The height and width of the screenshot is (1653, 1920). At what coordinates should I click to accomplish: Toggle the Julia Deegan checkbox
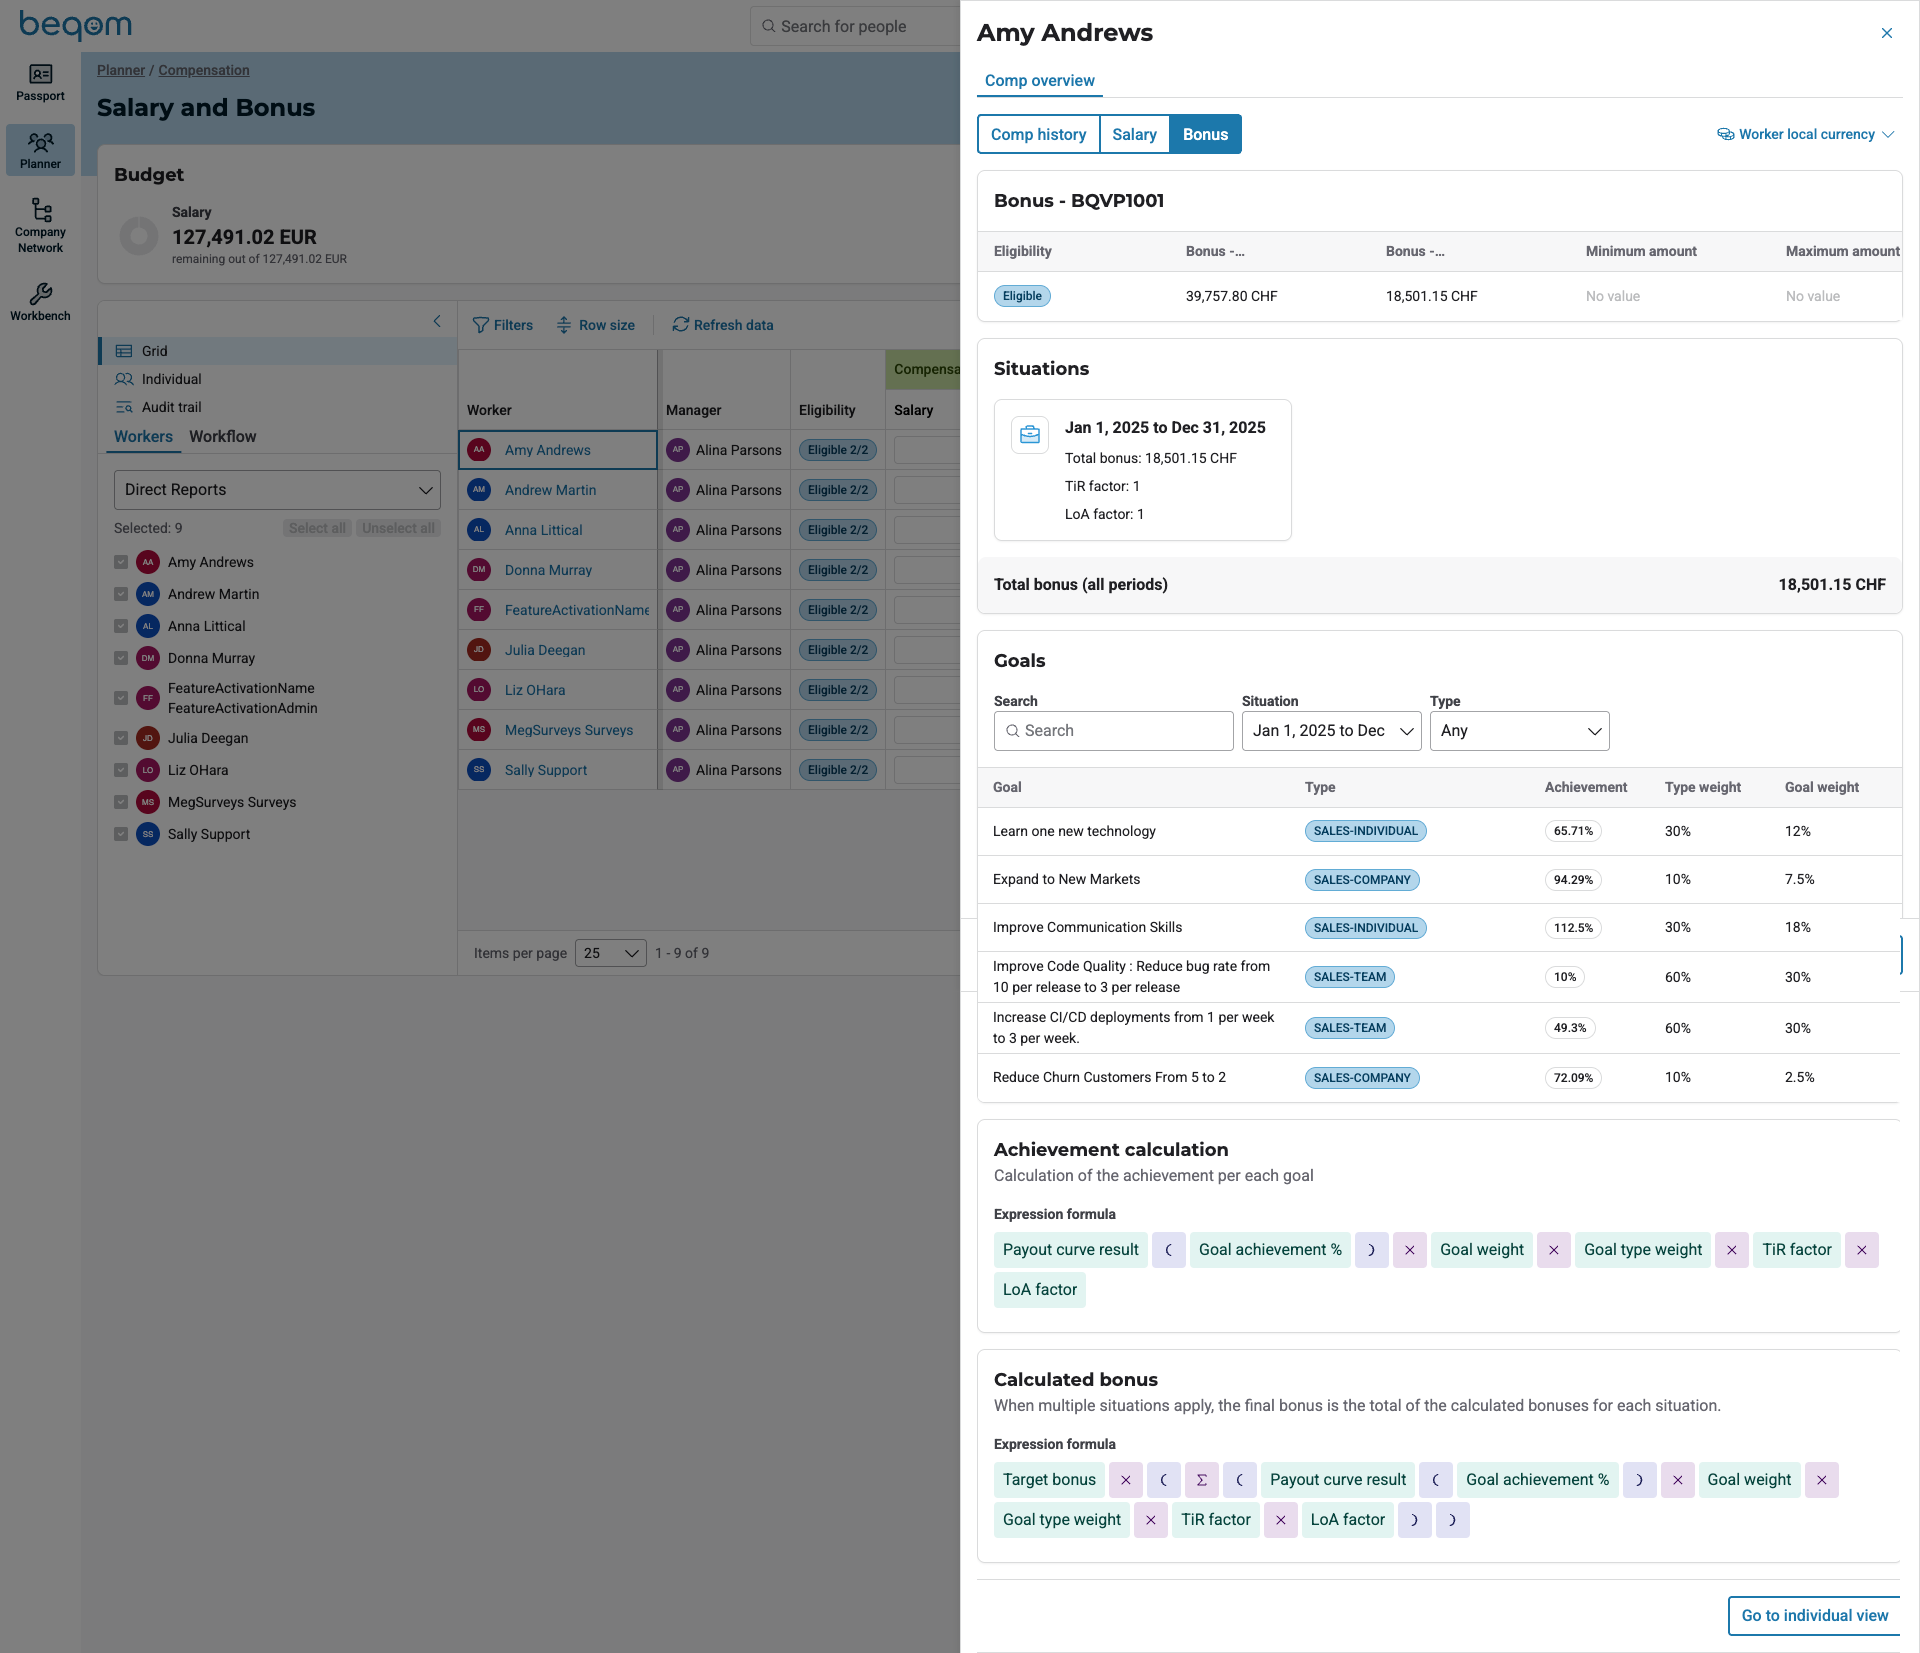click(121, 738)
